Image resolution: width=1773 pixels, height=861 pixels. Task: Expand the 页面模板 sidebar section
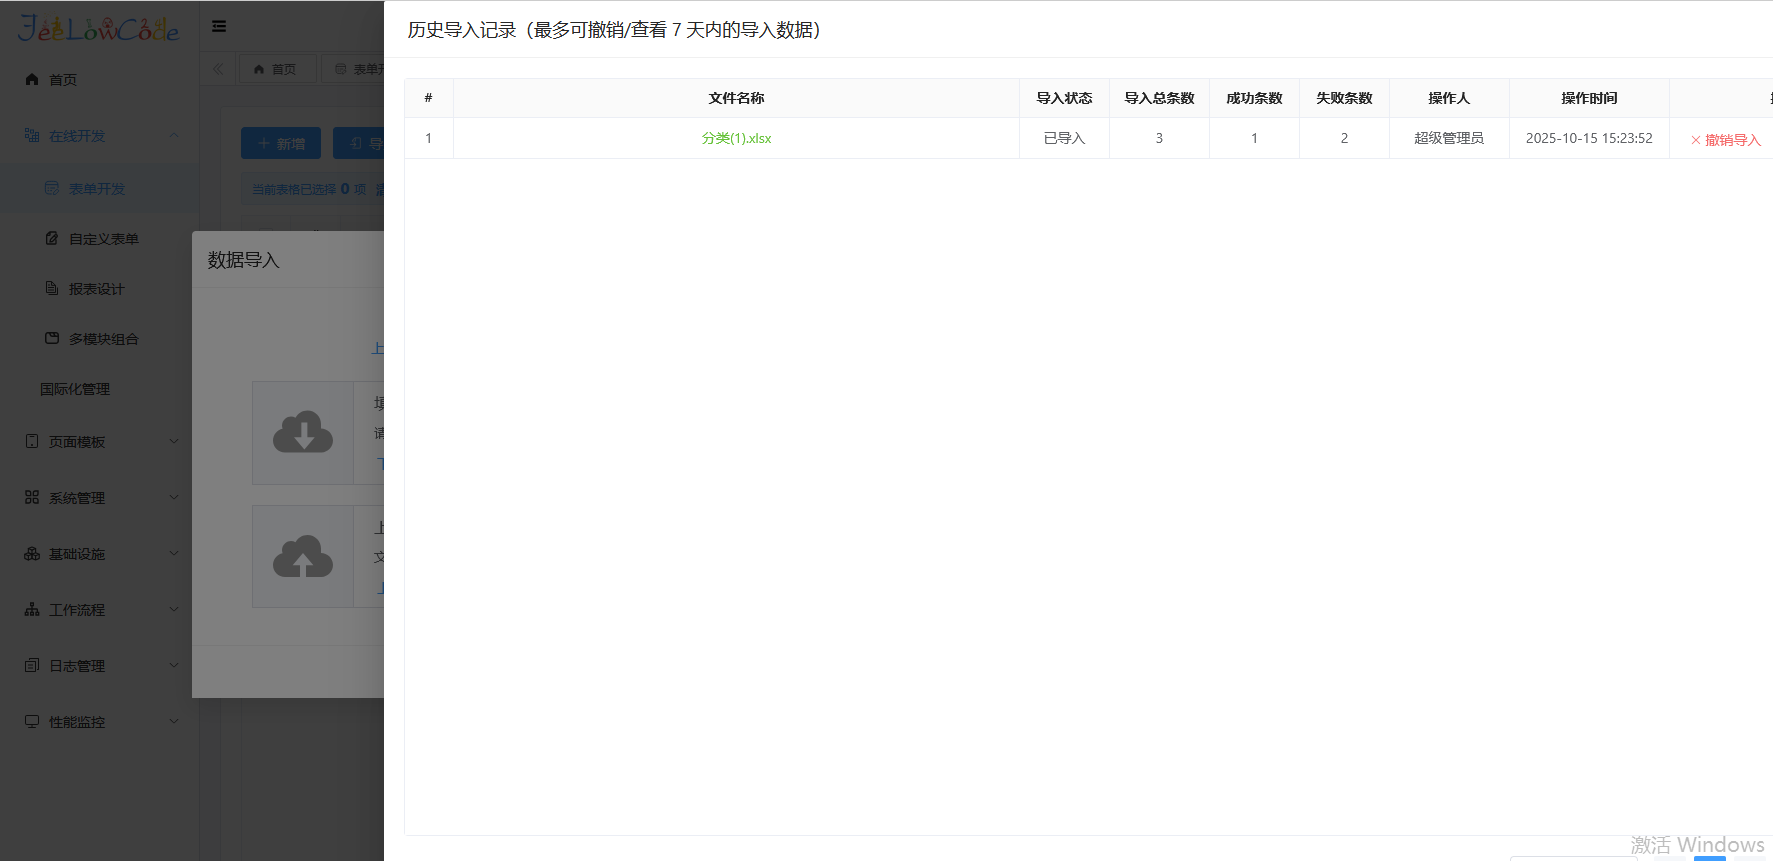[100, 441]
